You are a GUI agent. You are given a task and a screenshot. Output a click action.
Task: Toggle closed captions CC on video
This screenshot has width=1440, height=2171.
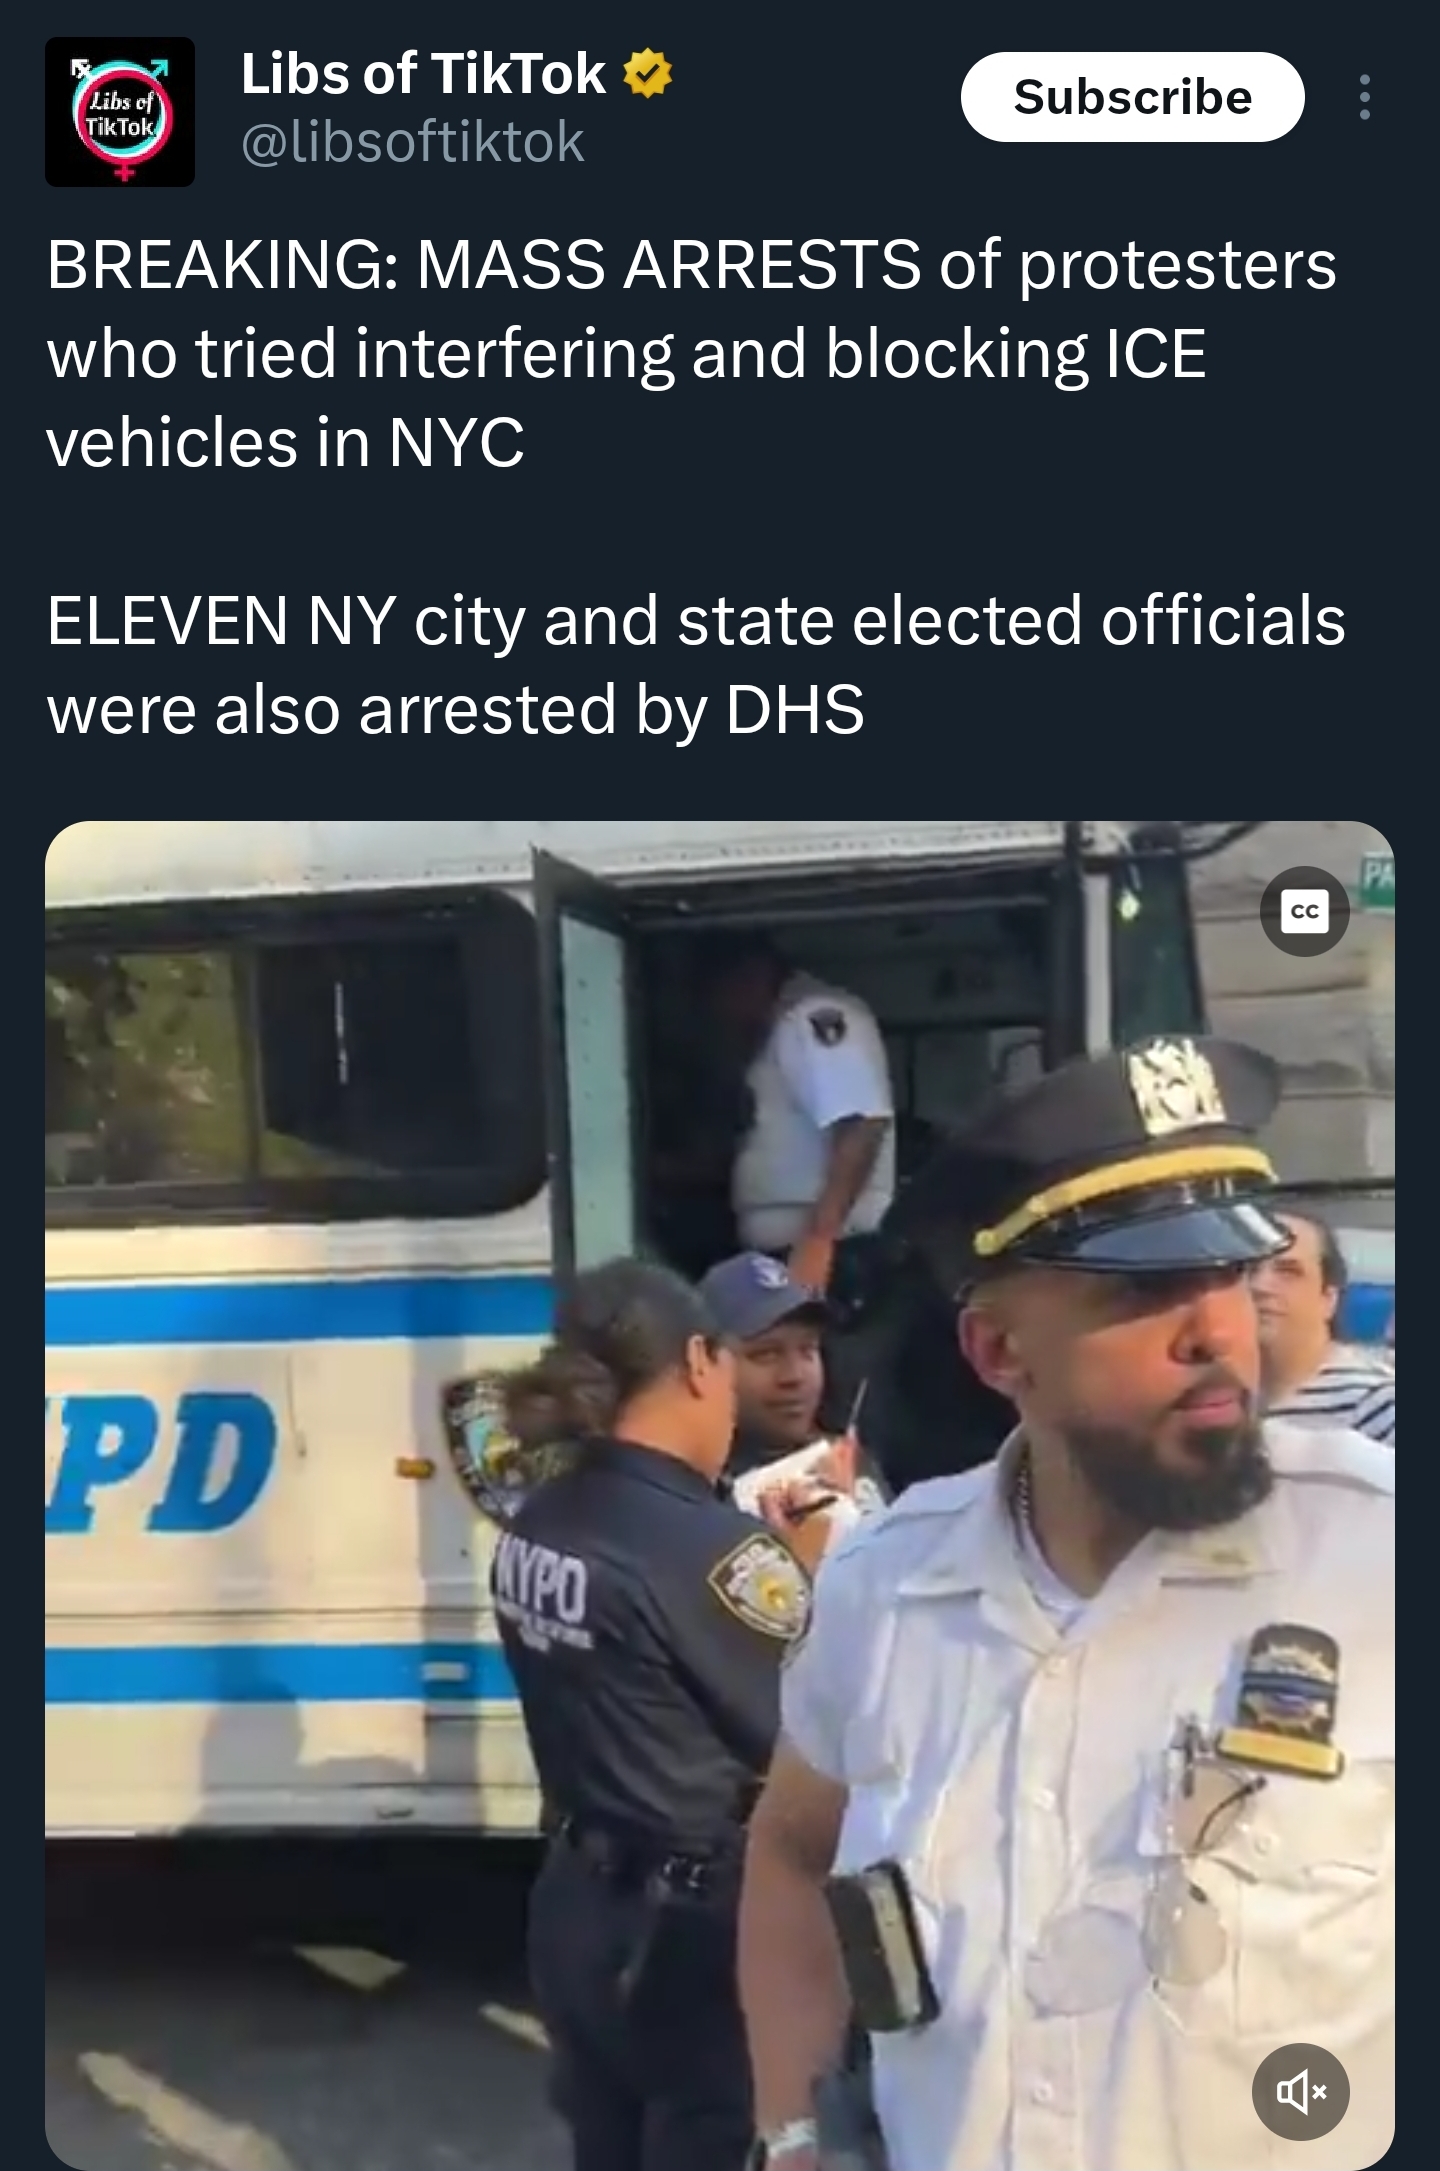click(1304, 911)
